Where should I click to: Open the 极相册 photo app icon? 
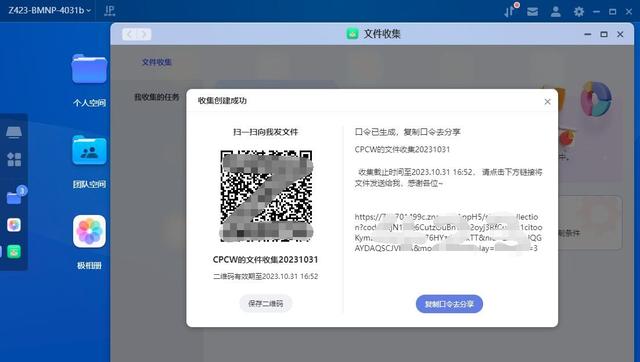pyautogui.click(x=89, y=231)
